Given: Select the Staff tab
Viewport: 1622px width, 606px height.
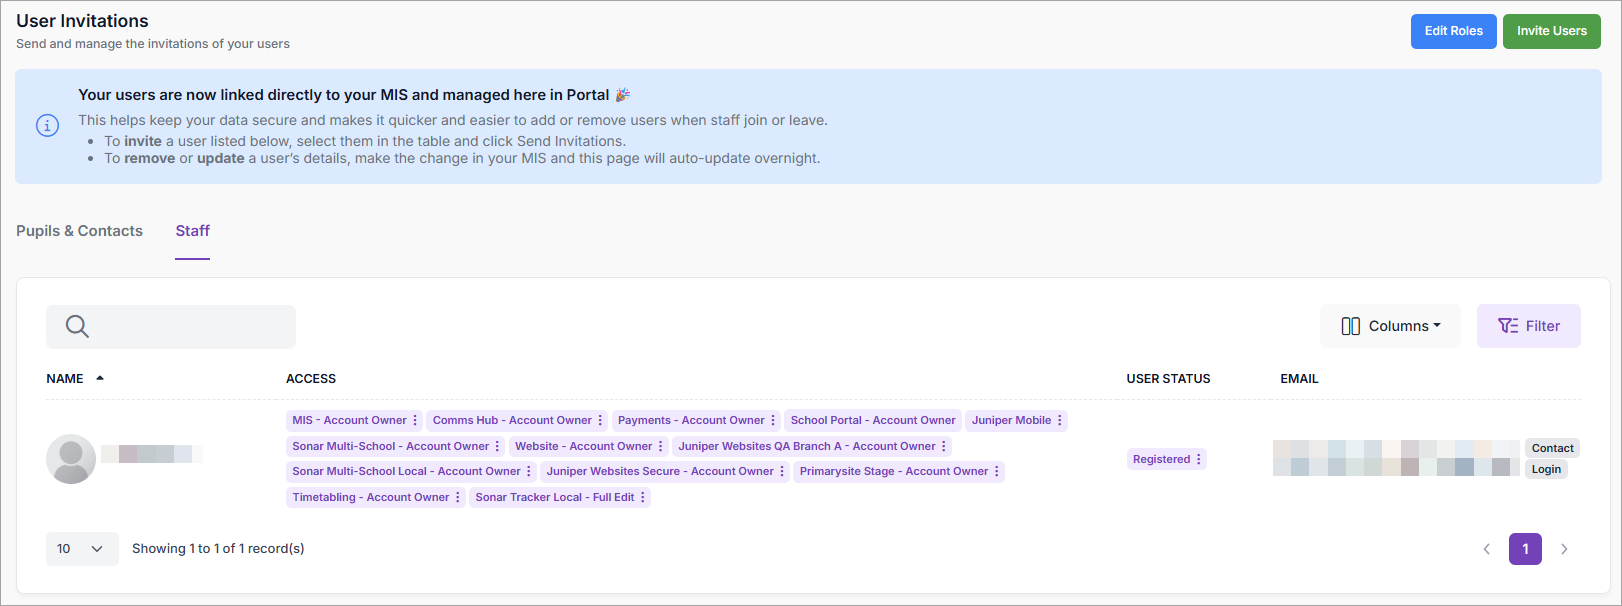Looking at the screenshot, I should [192, 231].
